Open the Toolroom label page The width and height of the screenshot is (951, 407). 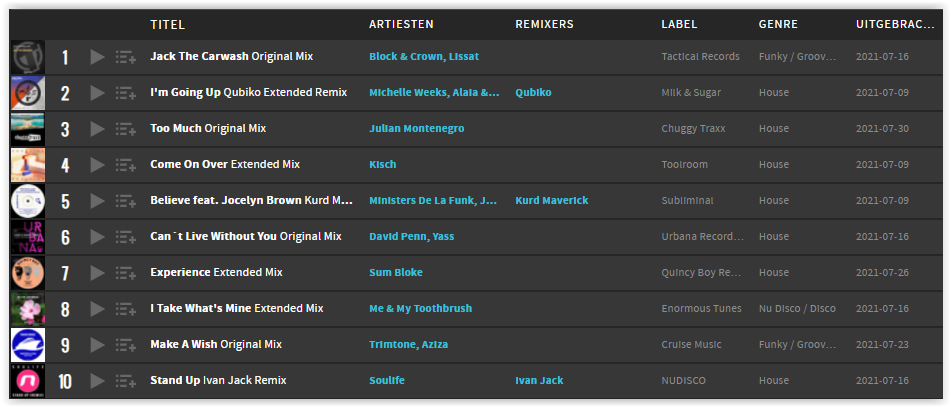(x=684, y=164)
